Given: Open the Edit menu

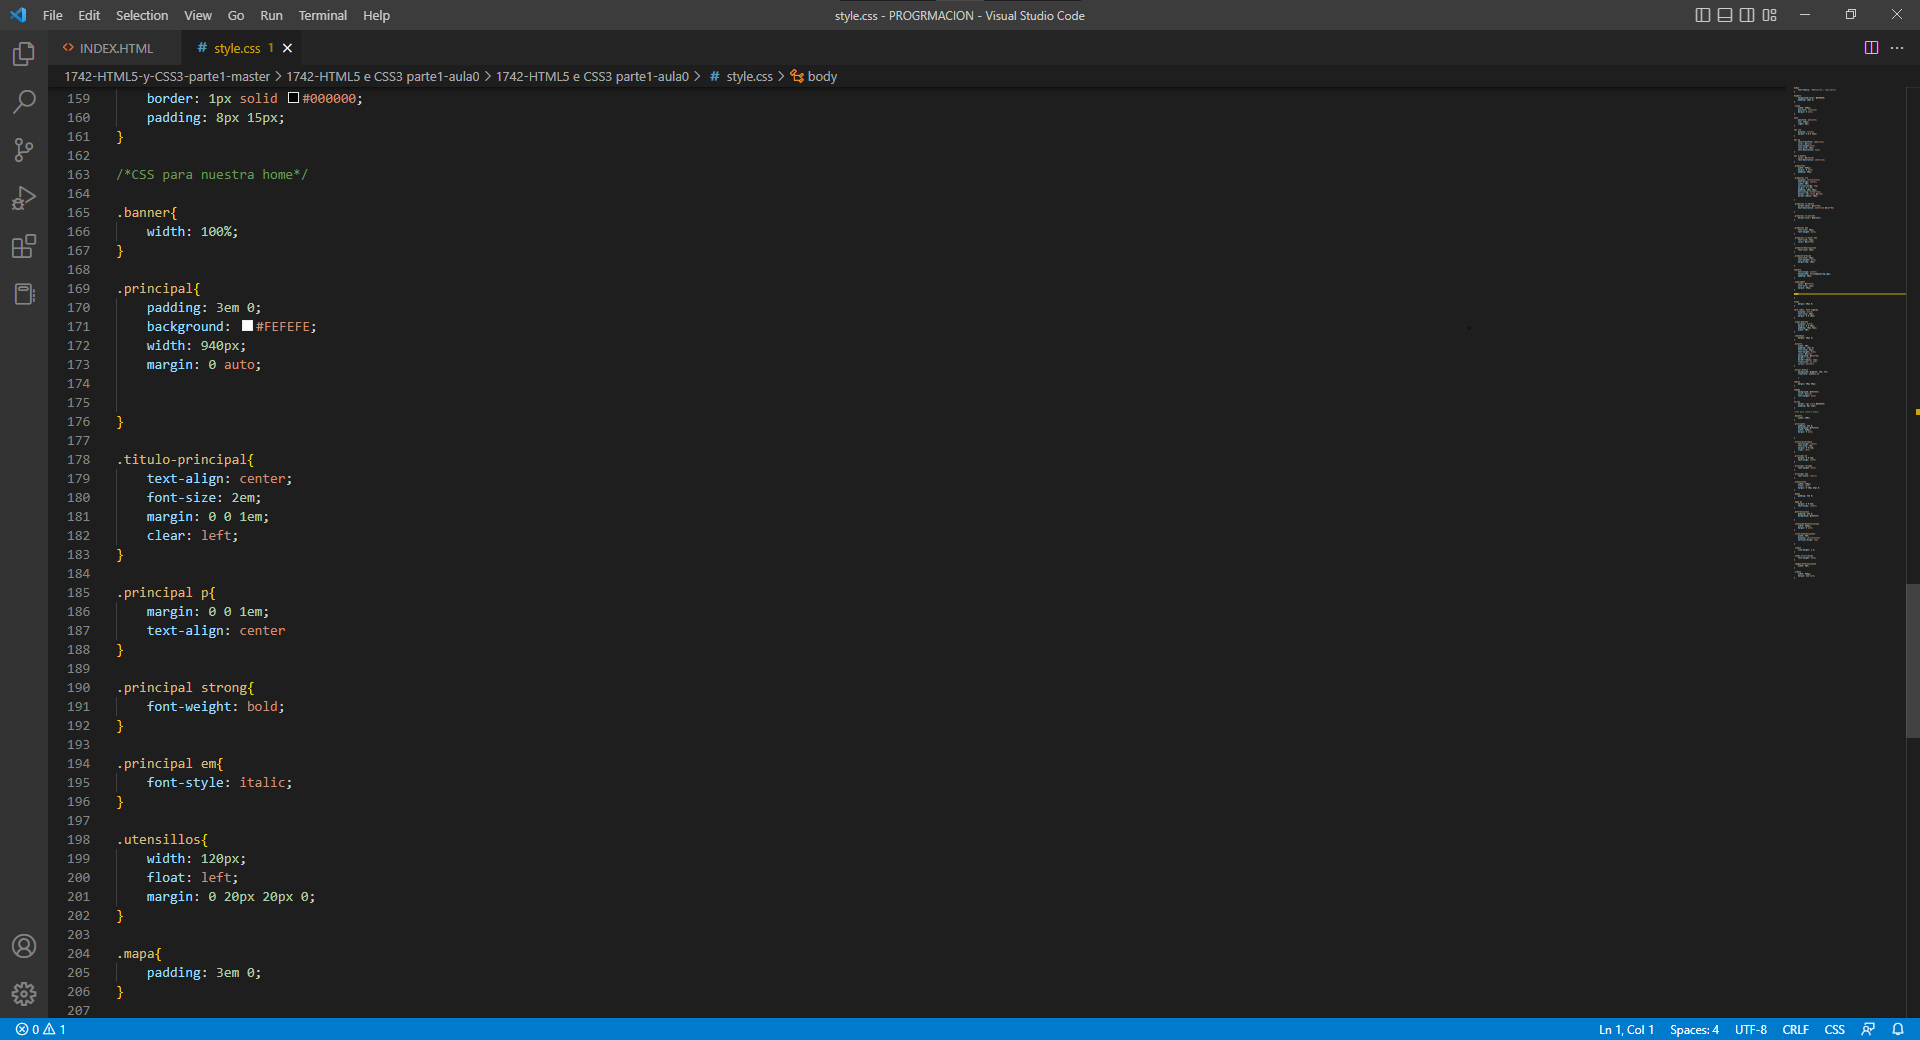Looking at the screenshot, I should [89, 15].
